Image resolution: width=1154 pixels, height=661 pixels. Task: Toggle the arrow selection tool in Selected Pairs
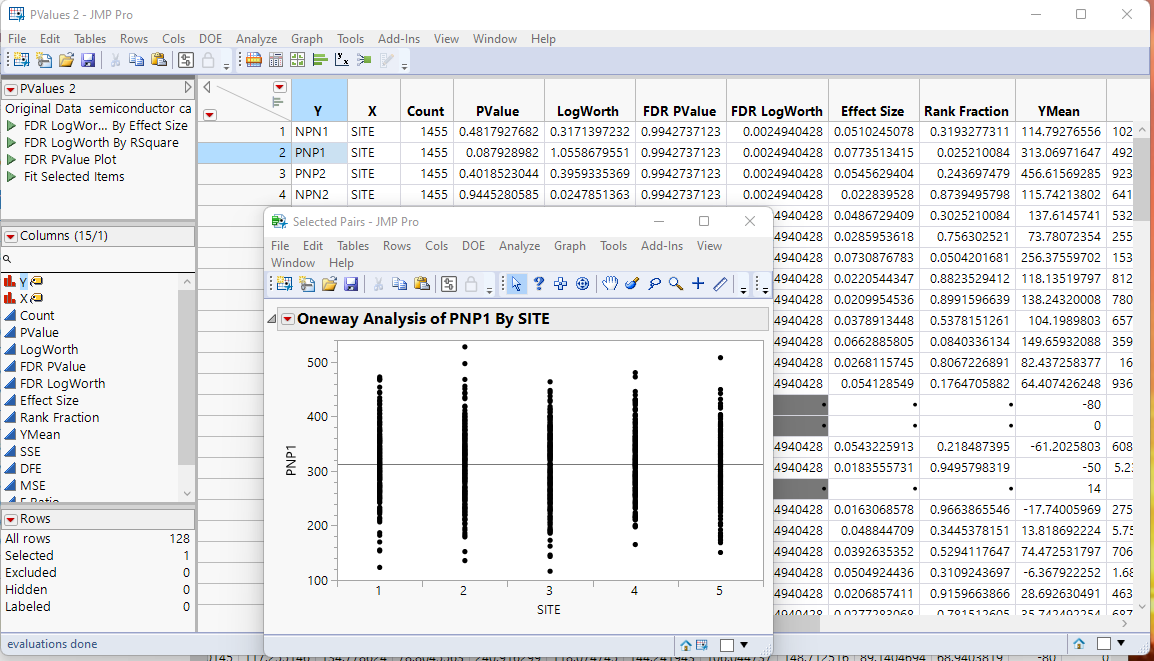[515, 284]
